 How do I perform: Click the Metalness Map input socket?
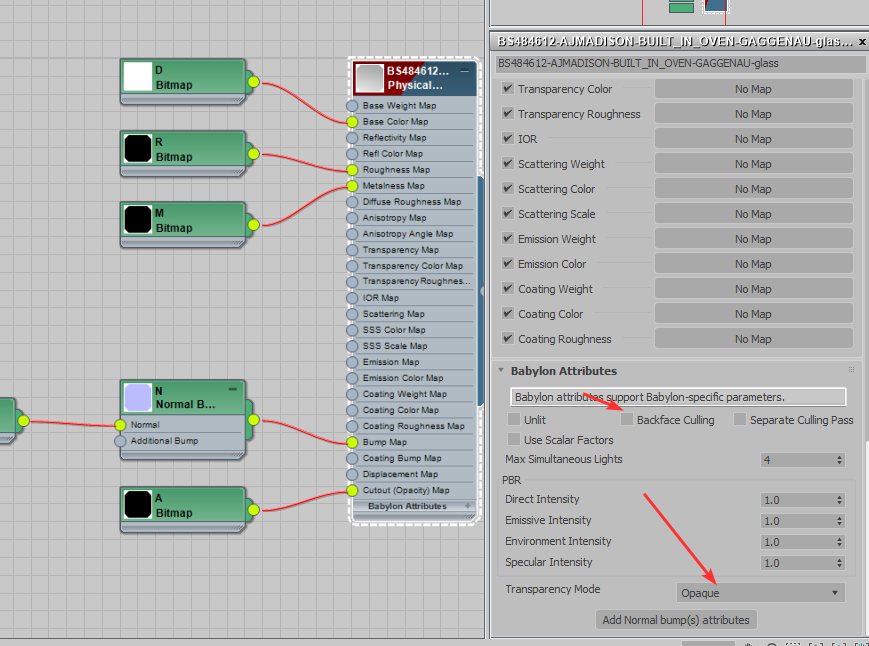[352, 186]
